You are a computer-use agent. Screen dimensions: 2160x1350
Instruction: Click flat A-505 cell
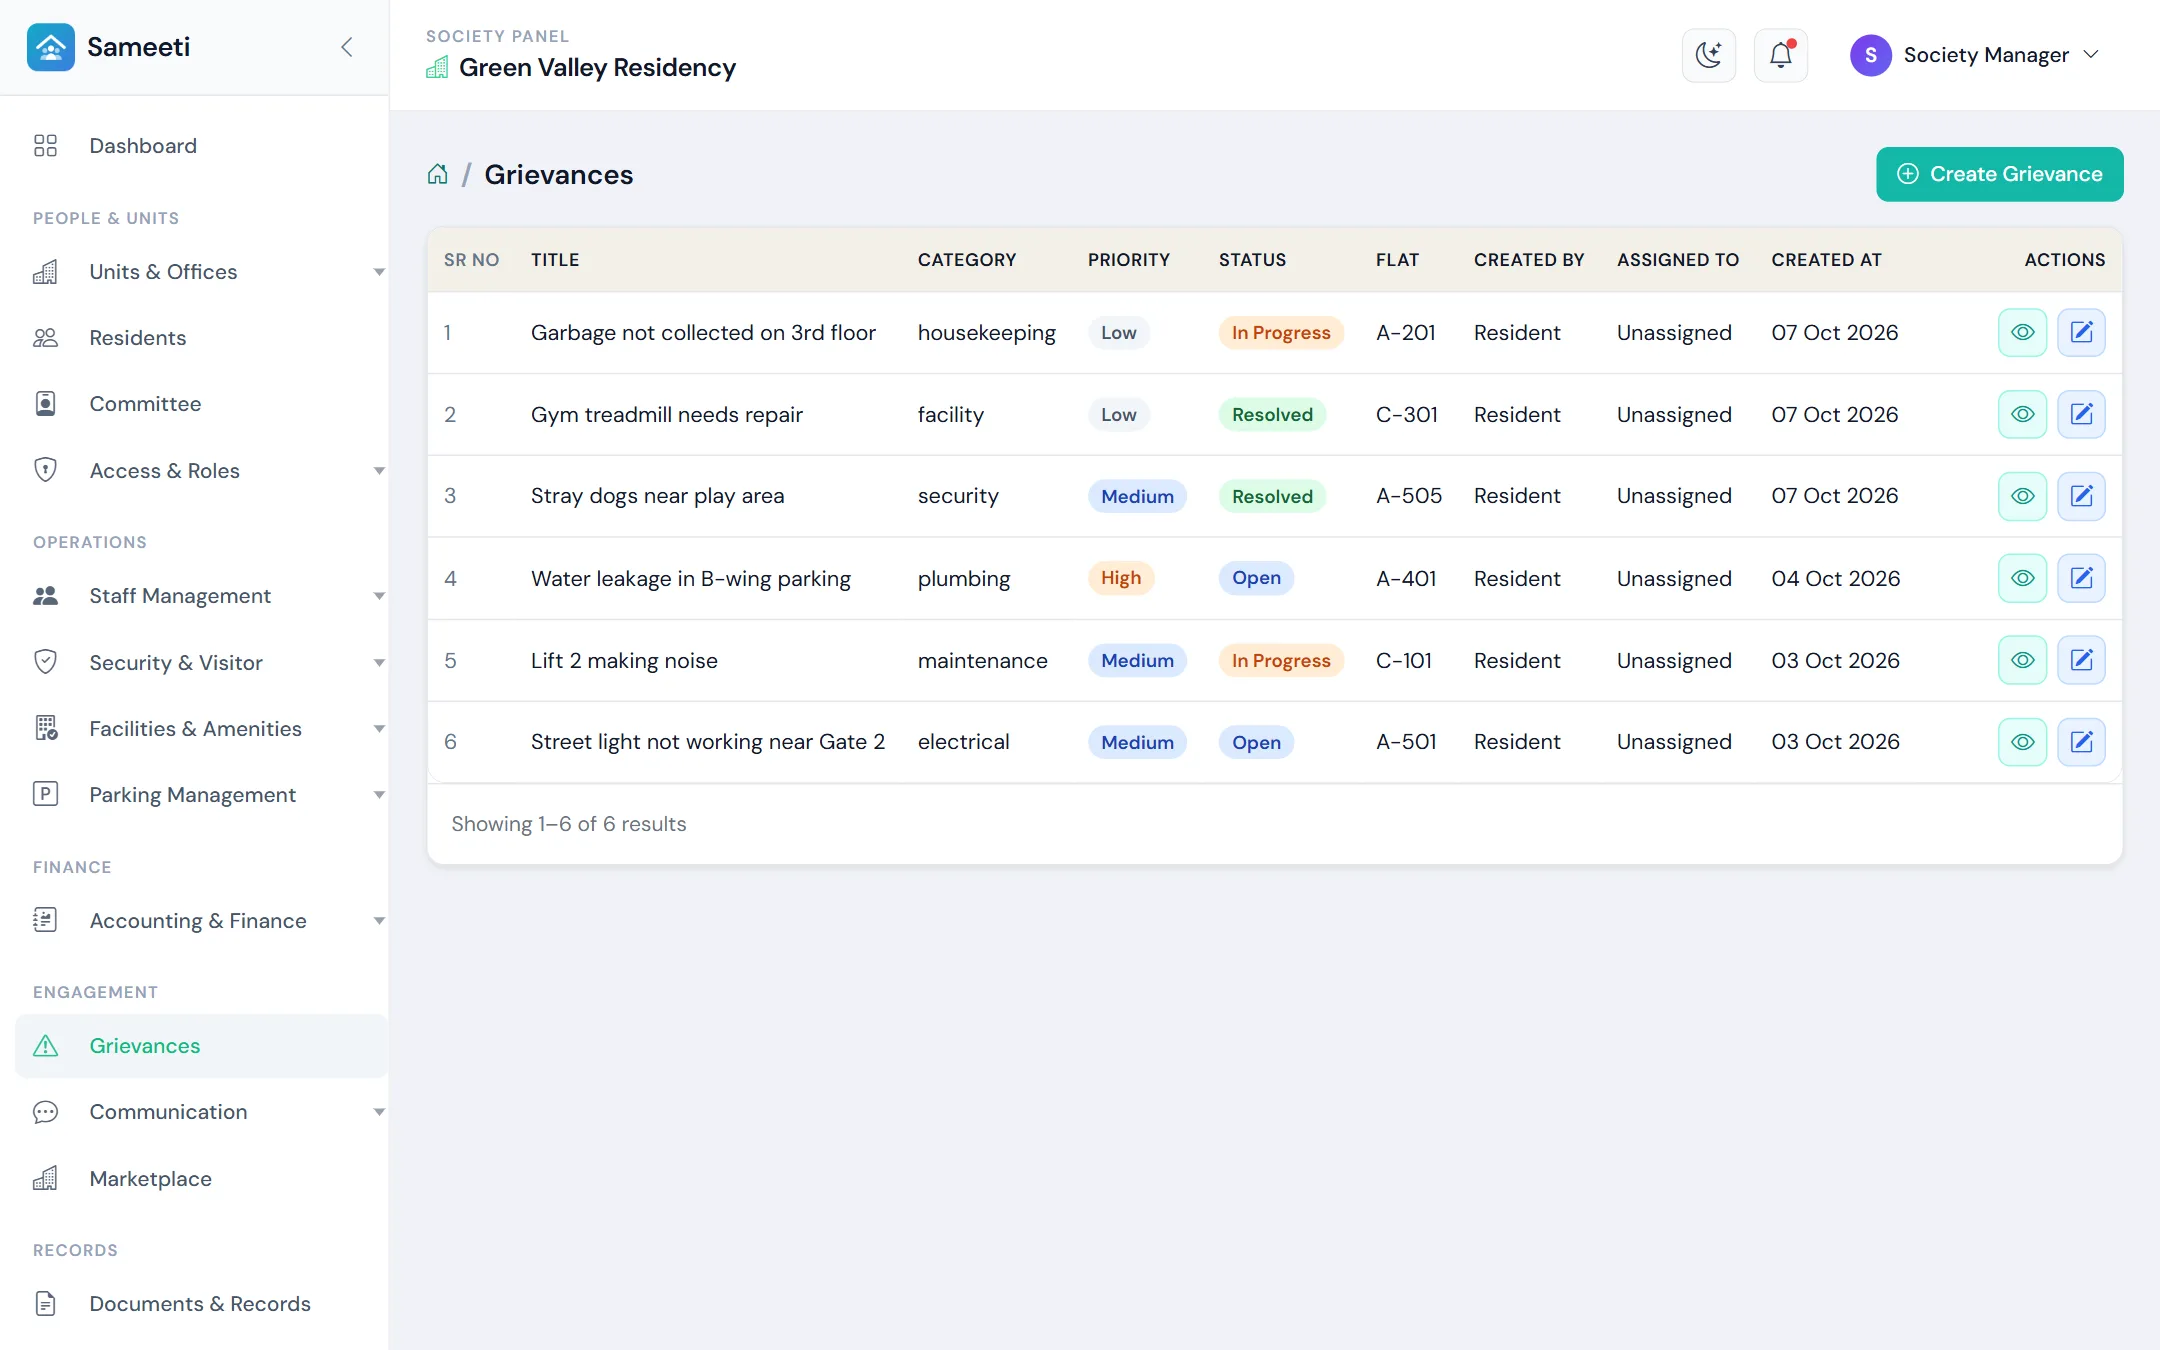(1409, 496)
